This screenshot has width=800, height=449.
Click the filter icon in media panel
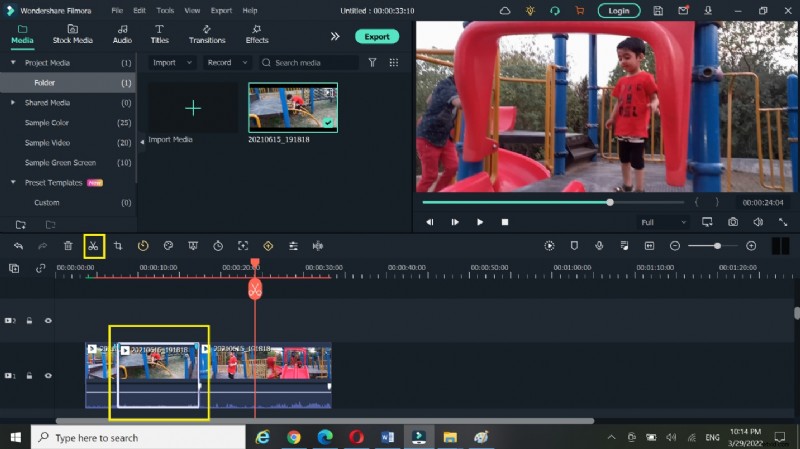372,62
